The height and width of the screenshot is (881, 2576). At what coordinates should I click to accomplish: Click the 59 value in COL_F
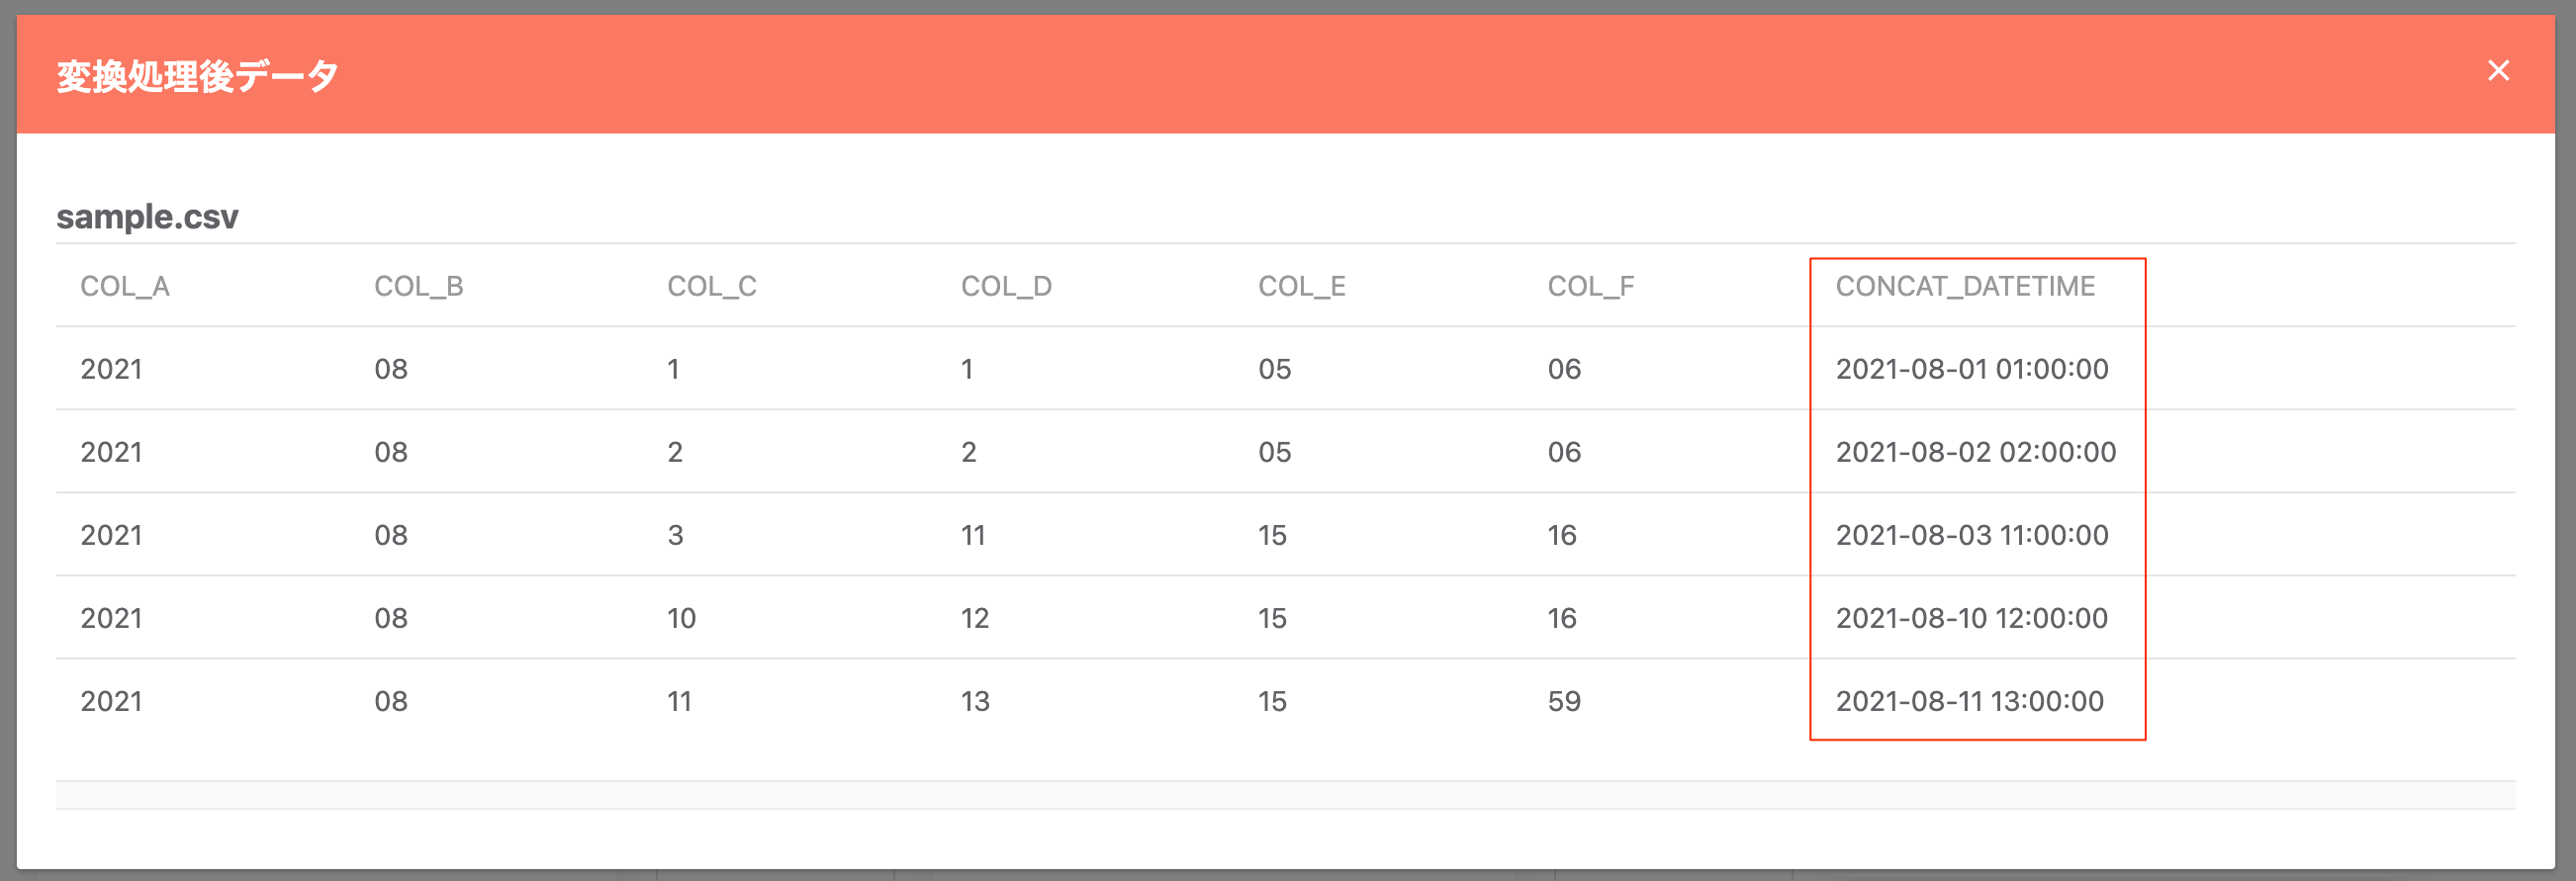click(x=1564, y=701)
